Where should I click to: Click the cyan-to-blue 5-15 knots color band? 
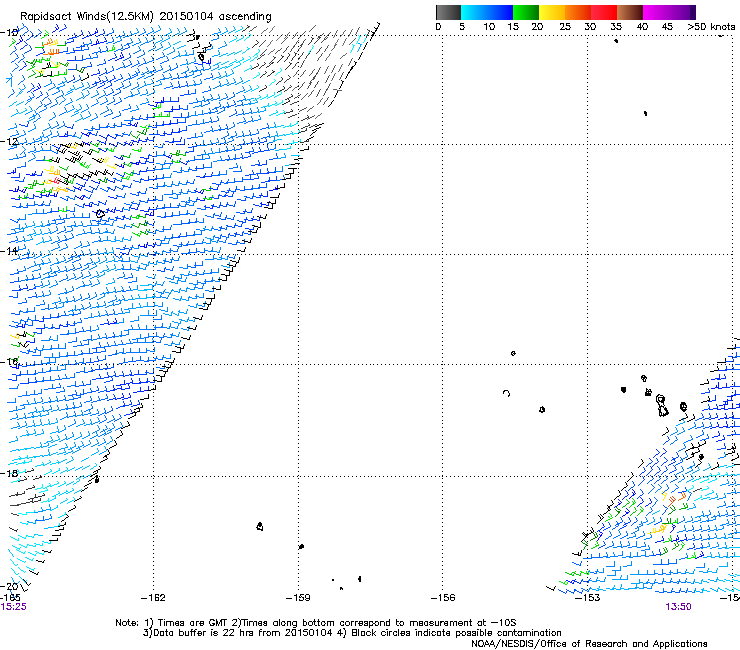487,12
